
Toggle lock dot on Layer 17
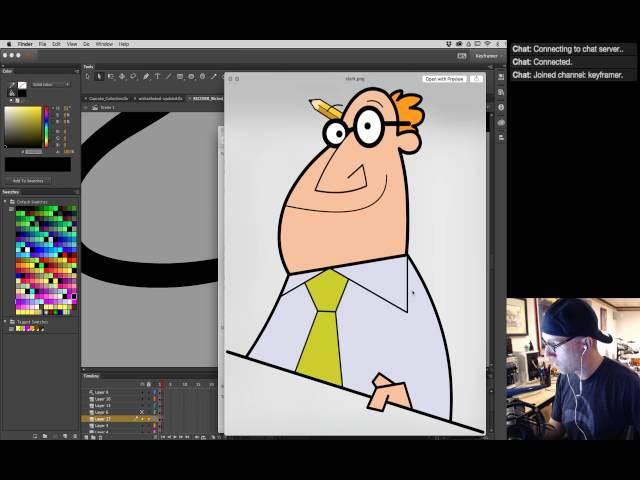point(149,419)
